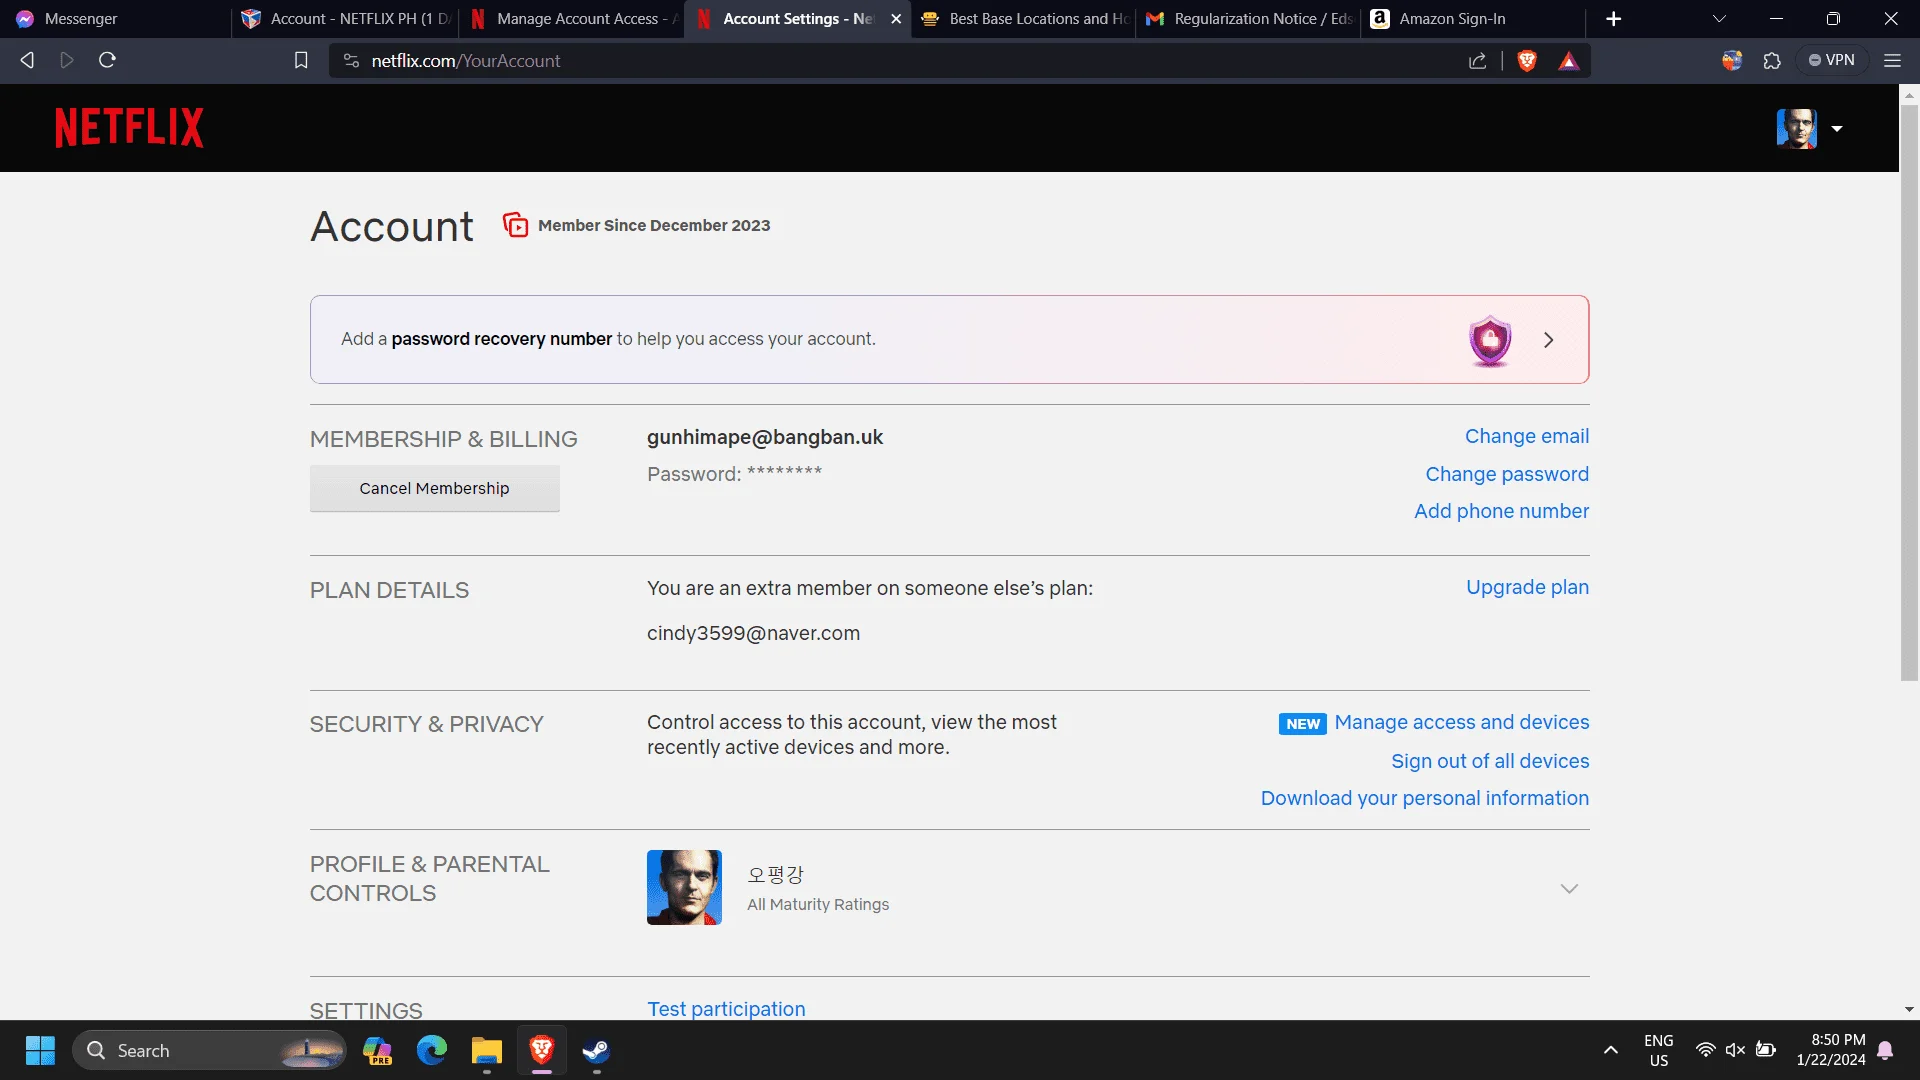
Task: Open Wi-Fi network settings icon
Action: coord(1705,1050)
